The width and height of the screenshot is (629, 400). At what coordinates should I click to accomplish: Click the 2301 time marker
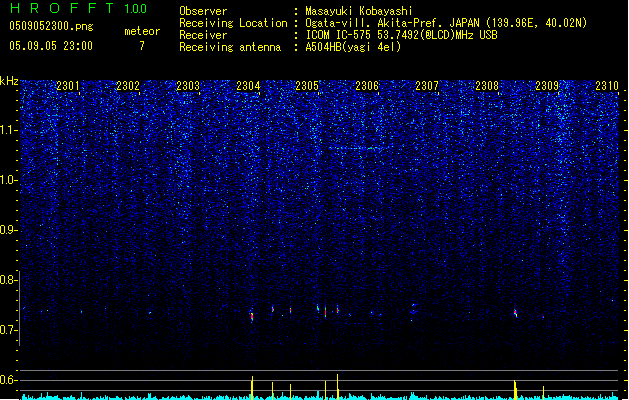68,85
